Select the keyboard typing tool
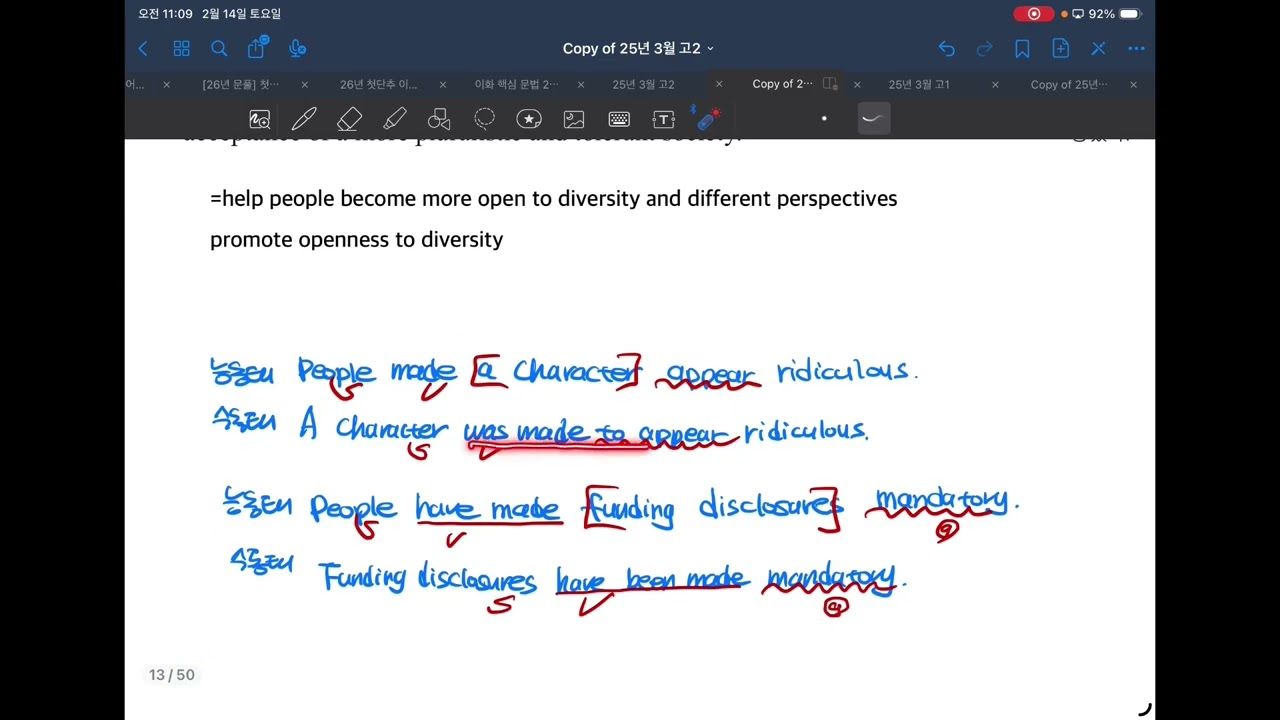This screenshot has width=1280, height=720. point(619,120)
